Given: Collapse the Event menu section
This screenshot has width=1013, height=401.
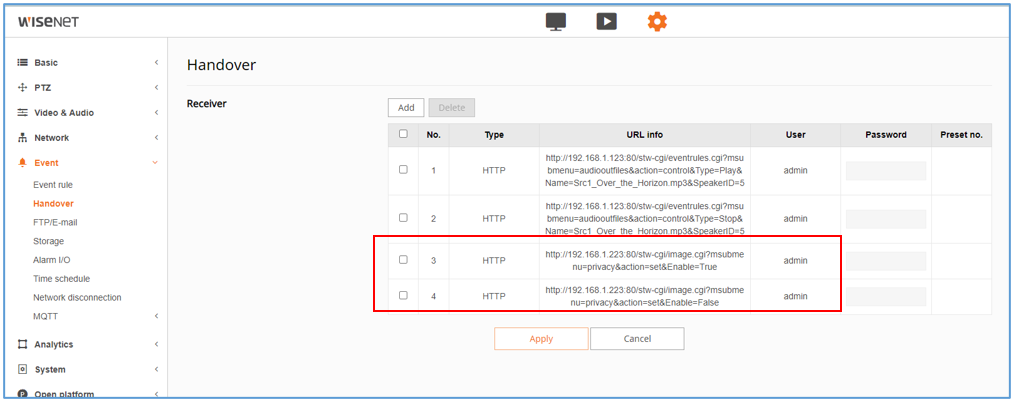Looking at the screenshot, I should coord(156,163).
